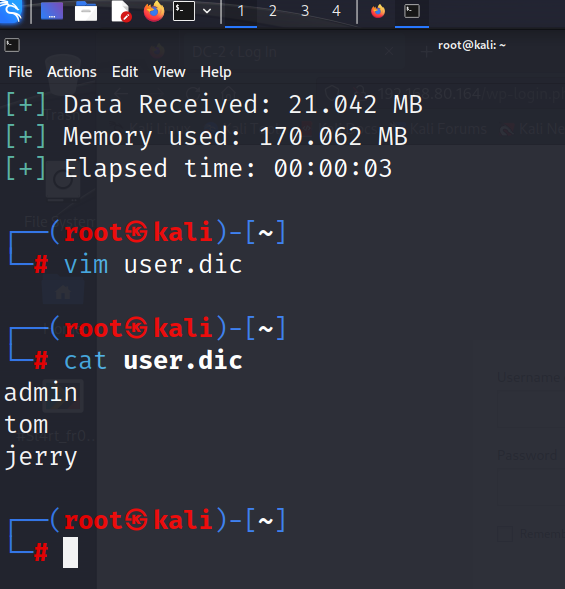
Task: Launch Firefox from the panel launcher
Action: [154, 11]
